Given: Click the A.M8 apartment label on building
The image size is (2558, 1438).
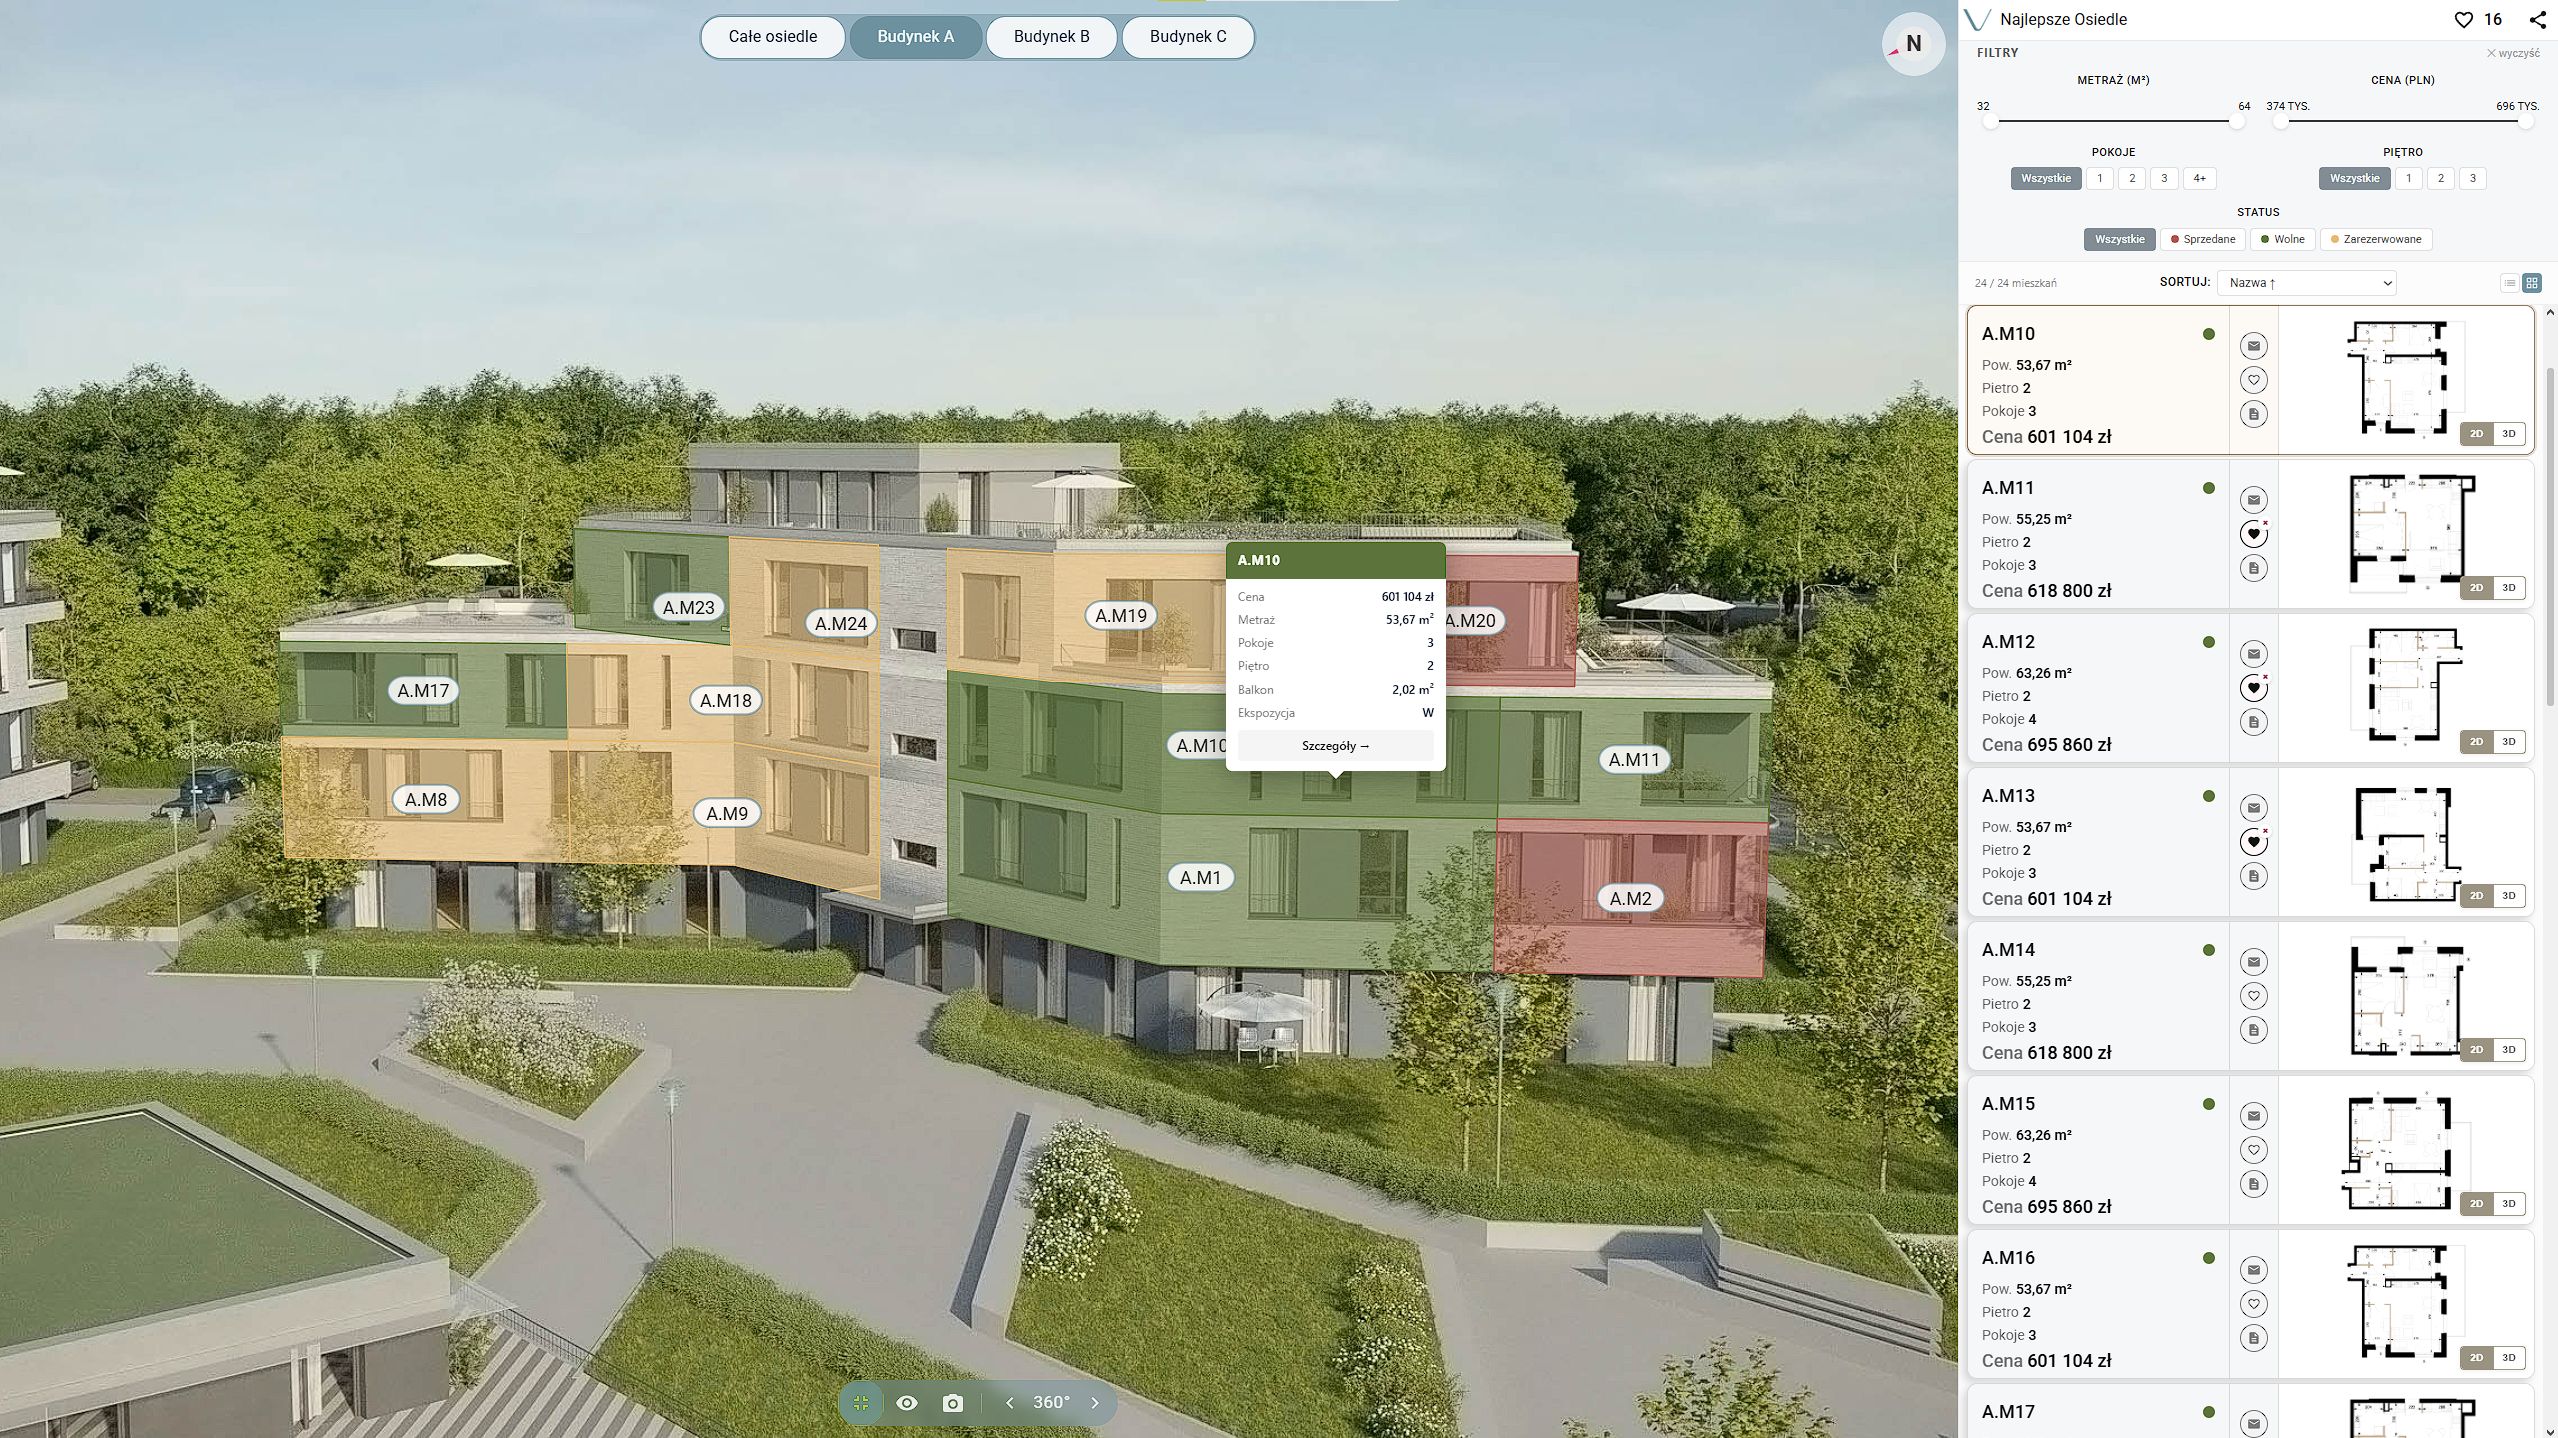Looking at the screenshot, I should (426, 800).
